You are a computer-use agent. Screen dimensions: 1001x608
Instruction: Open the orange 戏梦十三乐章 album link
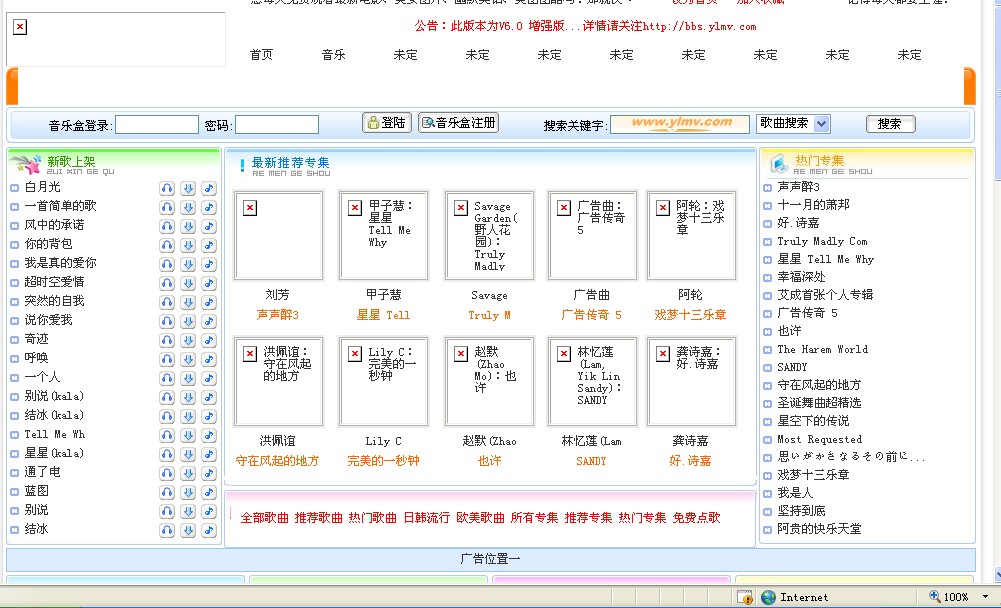690,315
